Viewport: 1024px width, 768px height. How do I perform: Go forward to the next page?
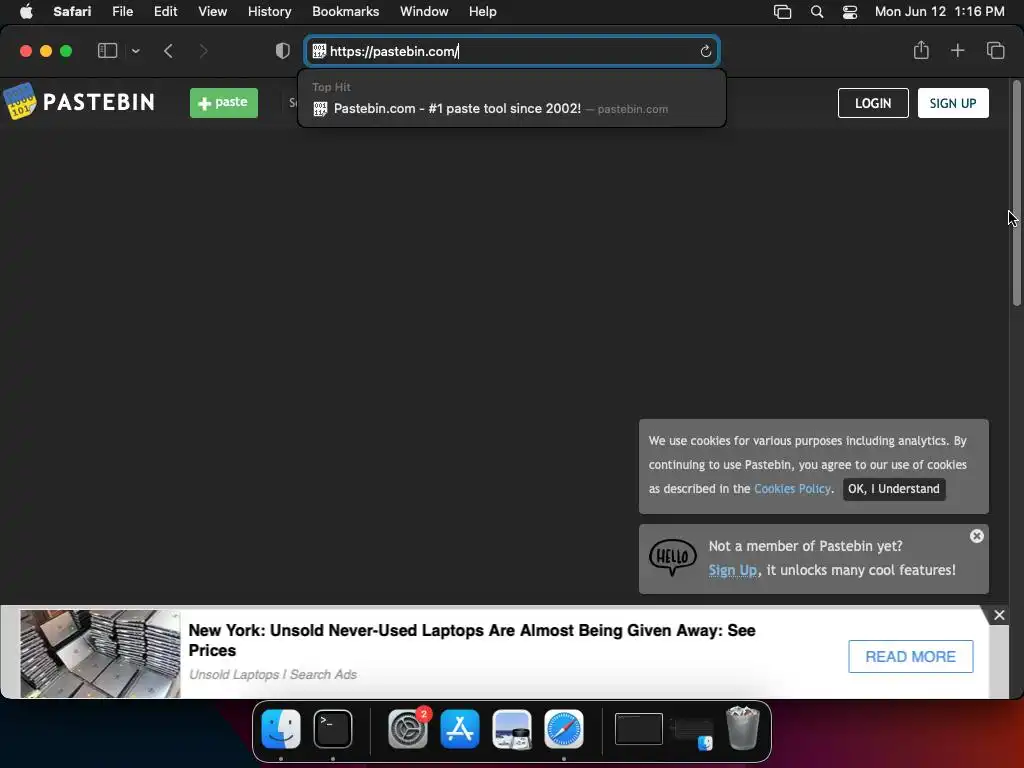[x=203, y=51]
